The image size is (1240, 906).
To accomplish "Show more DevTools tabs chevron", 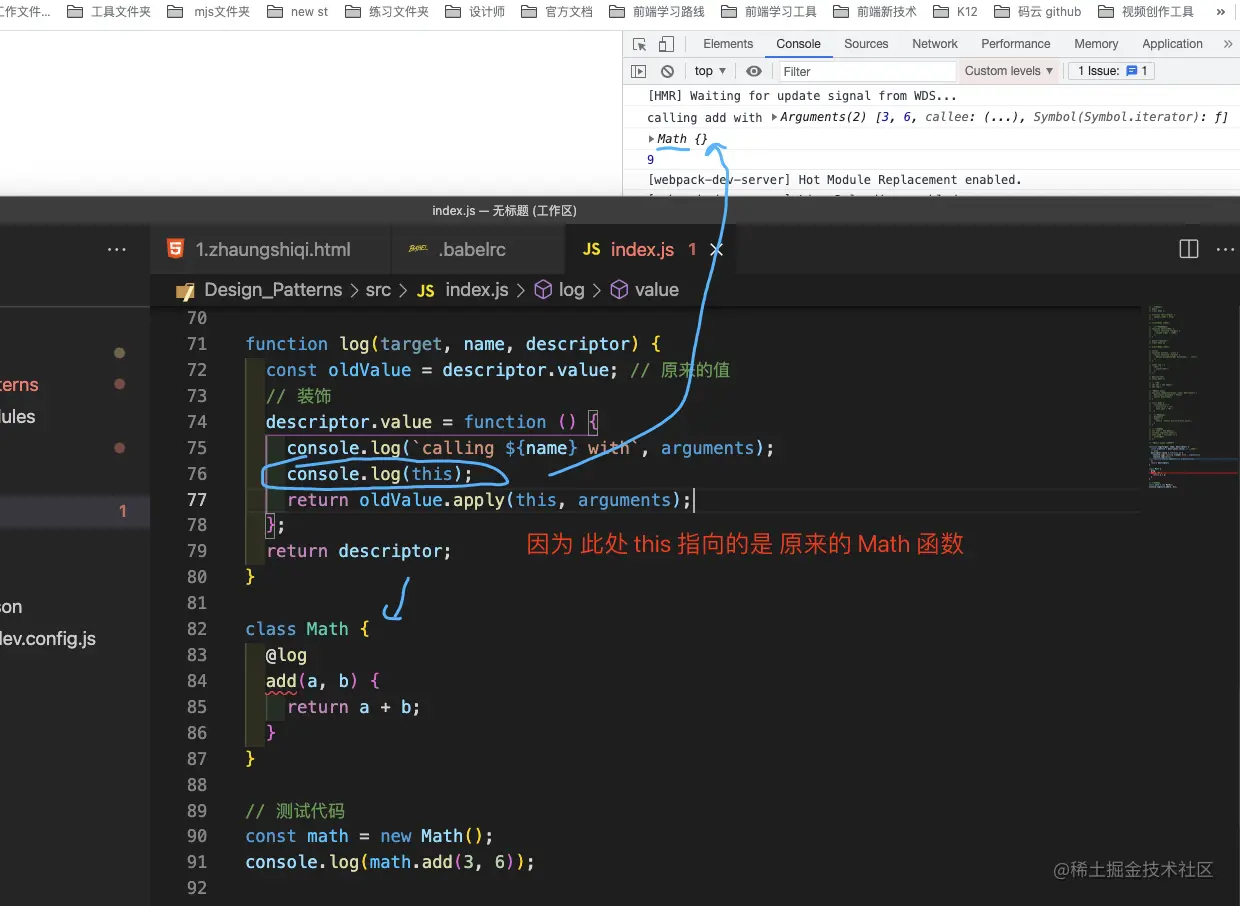I will coord(1227,44).
